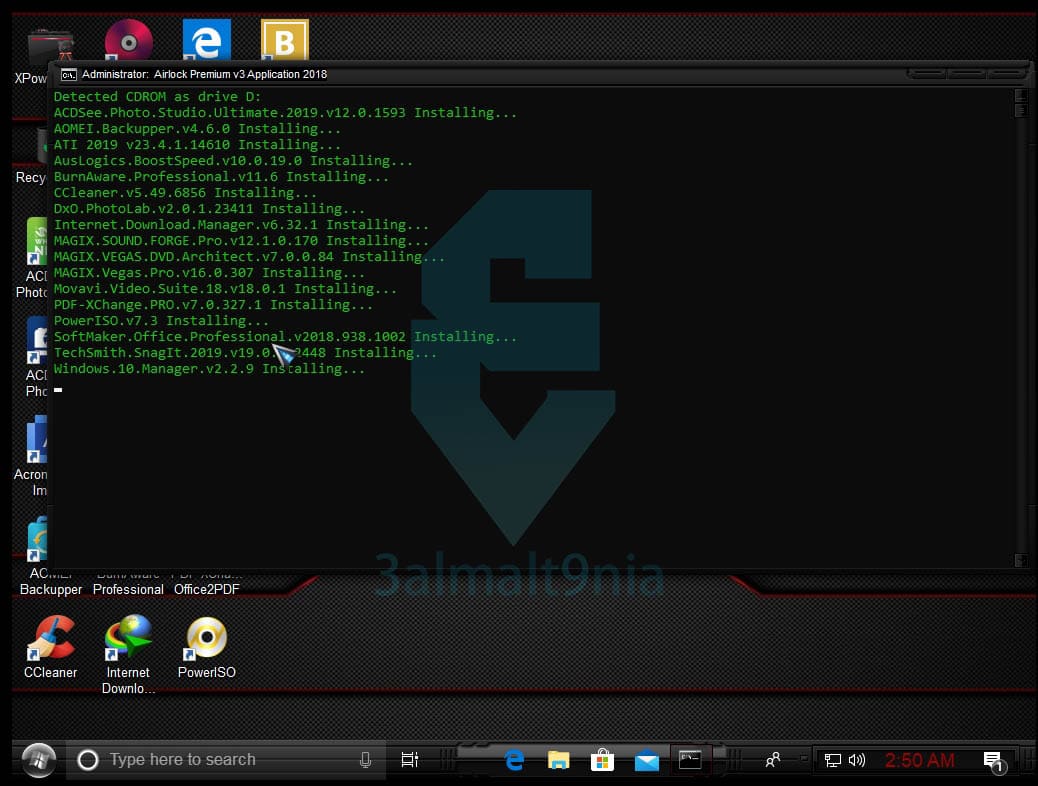The image size is (1038, 786).
Task: Open the yellow B desktop icon
Action: (285, 40)
